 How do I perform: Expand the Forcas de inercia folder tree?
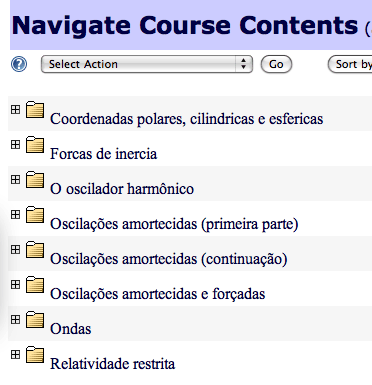15,144
